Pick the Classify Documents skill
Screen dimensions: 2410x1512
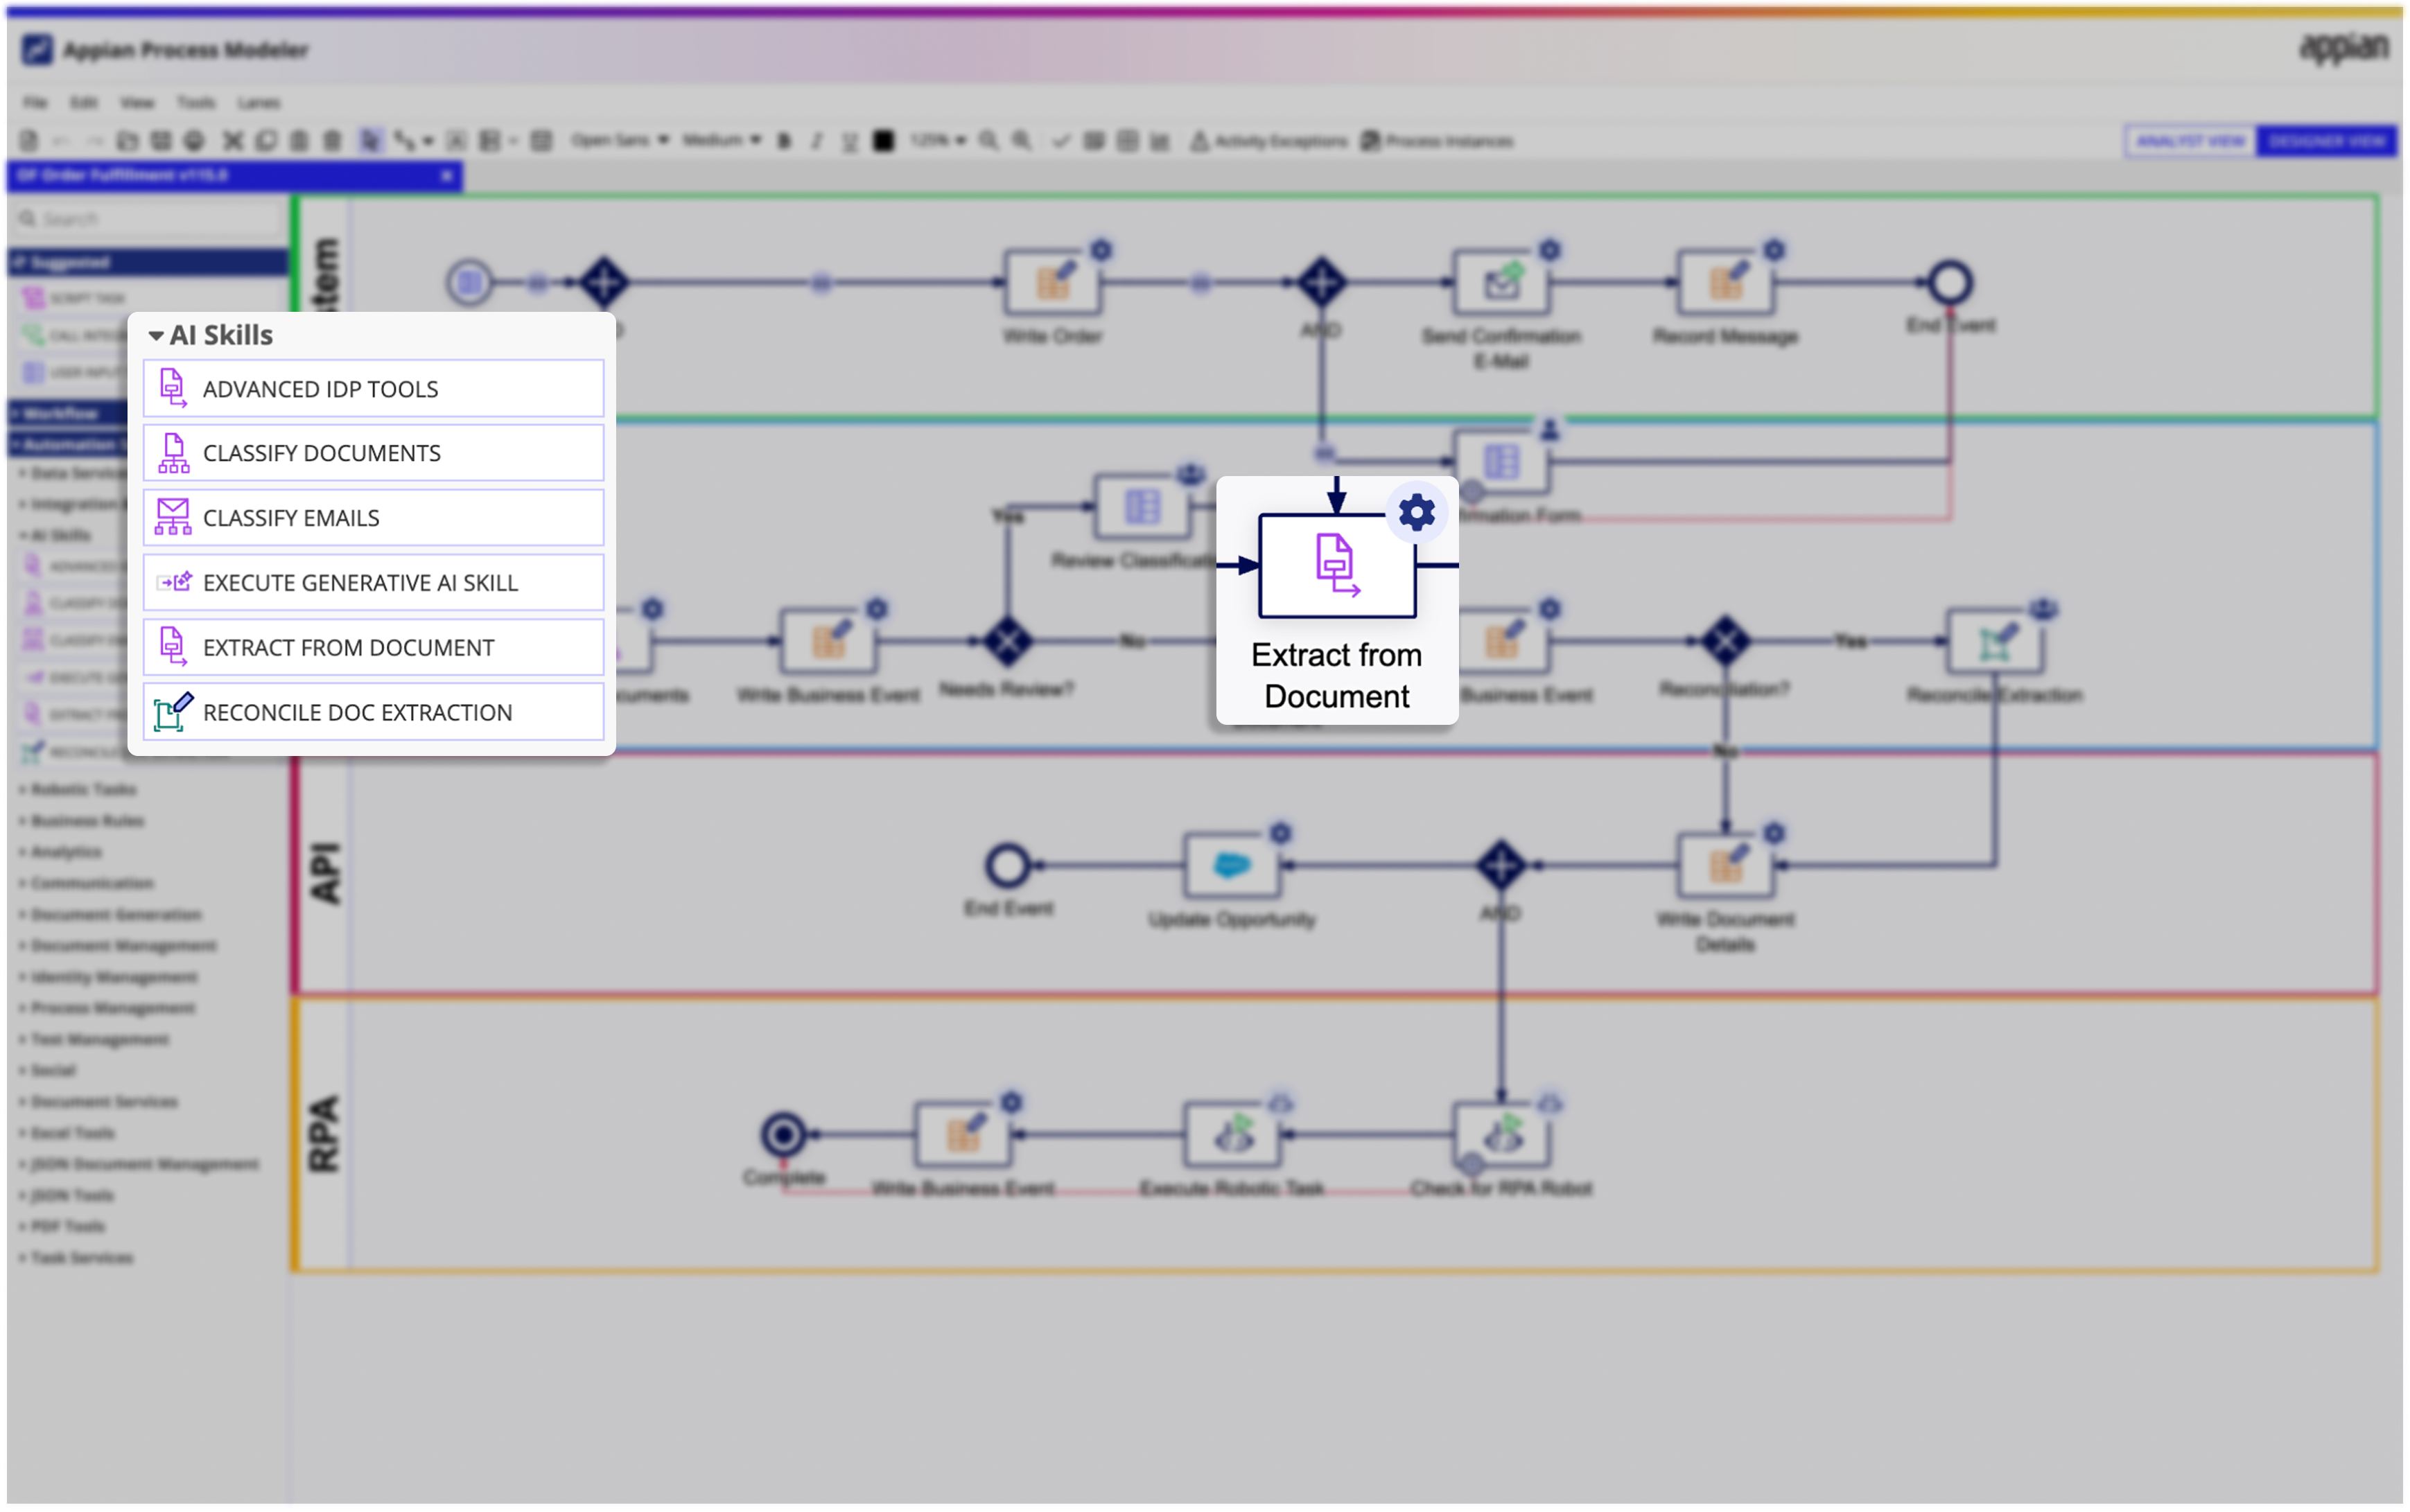tap(373, 453)
